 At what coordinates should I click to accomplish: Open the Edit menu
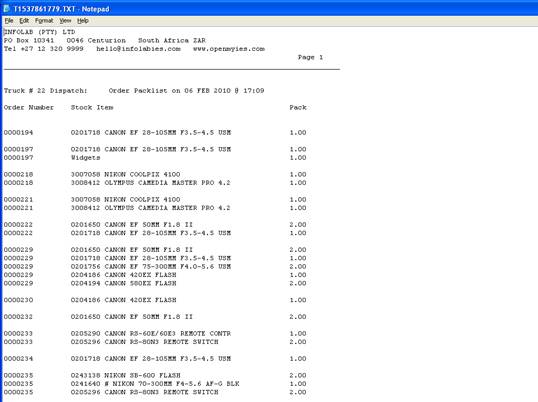coord(24,21)
